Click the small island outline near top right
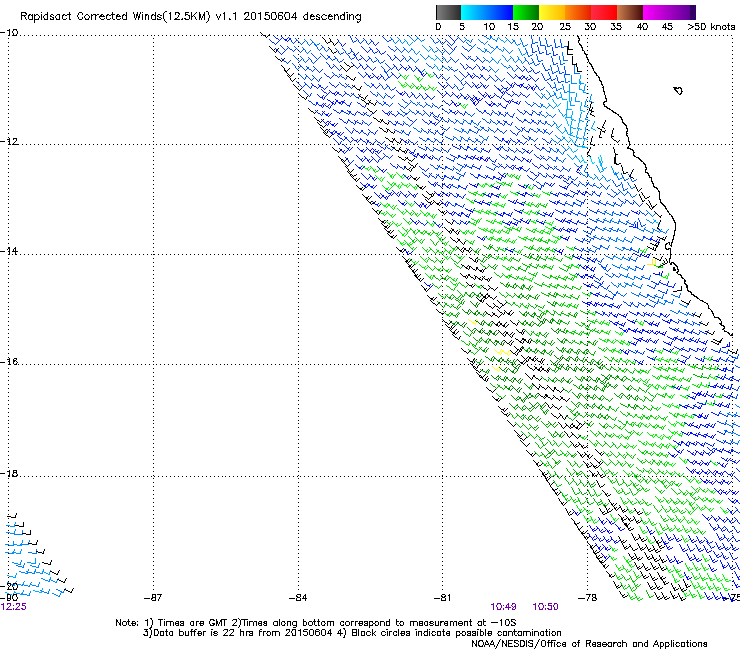Screen dimensions: 740x650 (x=678, y=90)
